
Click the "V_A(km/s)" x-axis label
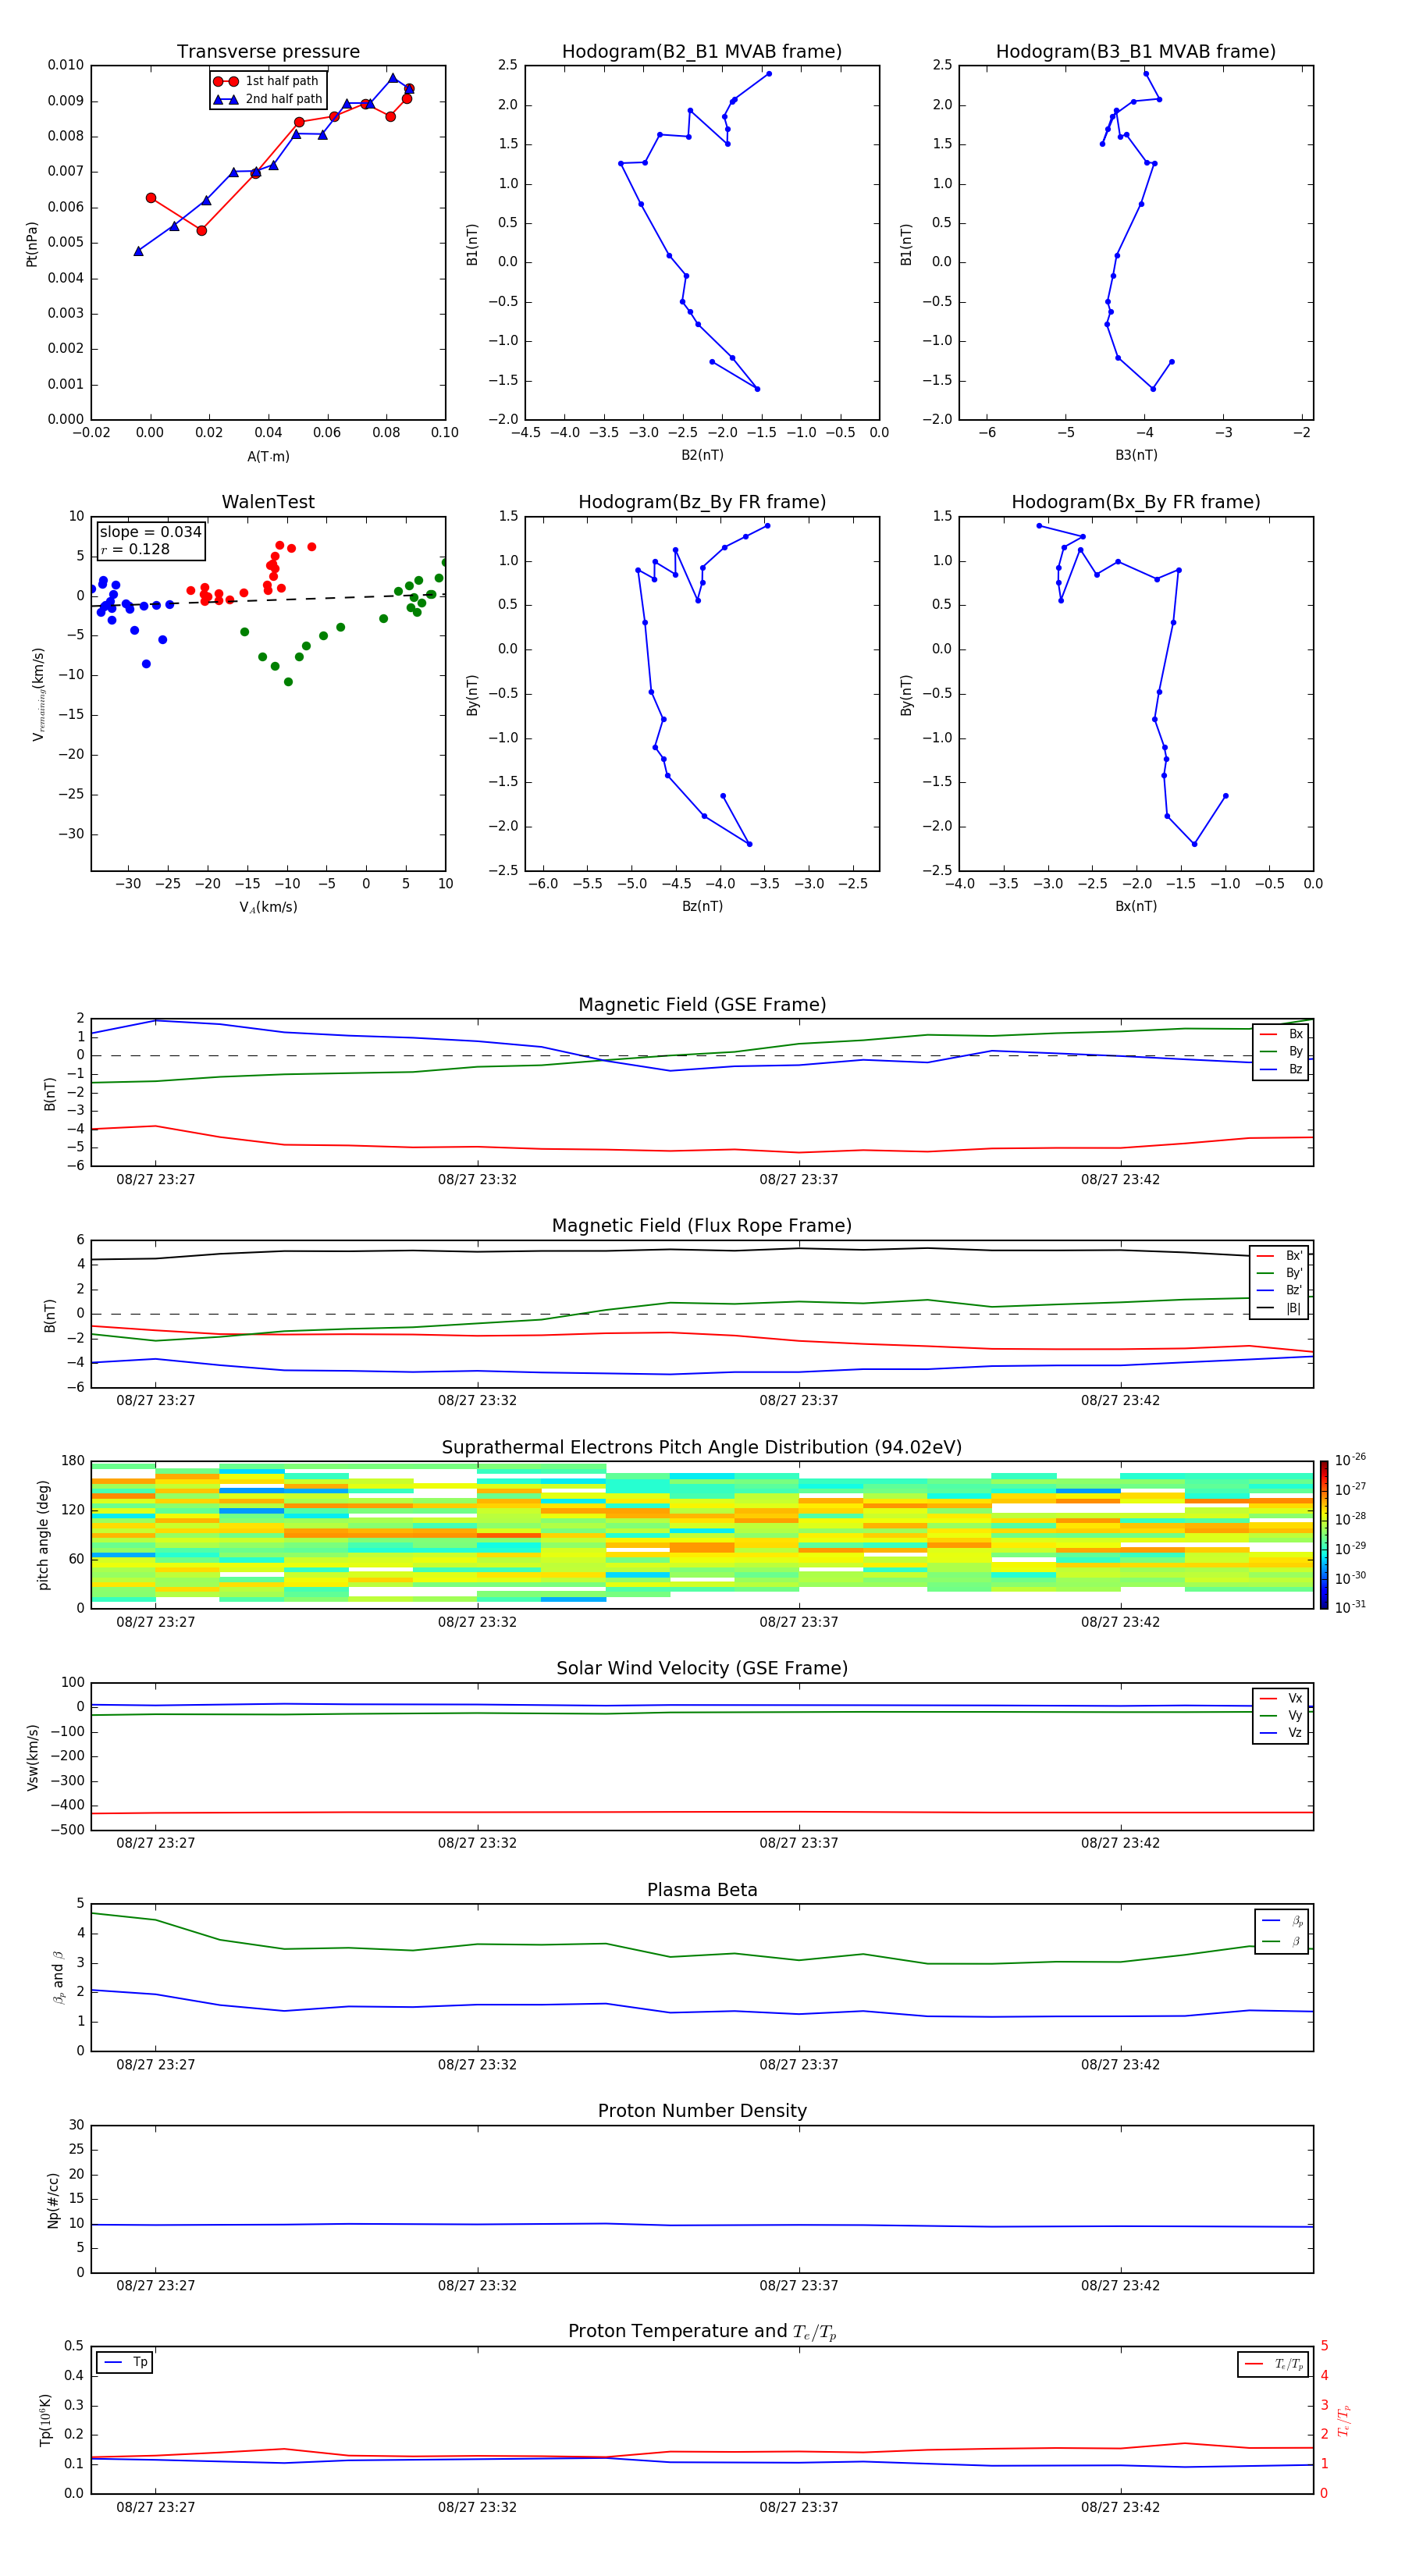268,907
